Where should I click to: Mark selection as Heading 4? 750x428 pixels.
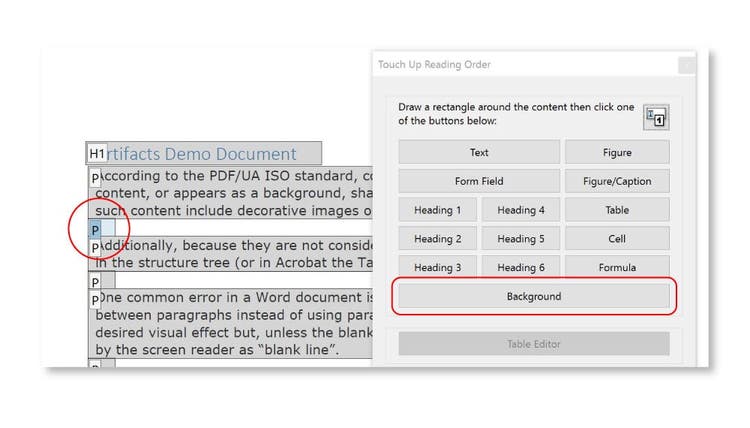tap(521, 210)
